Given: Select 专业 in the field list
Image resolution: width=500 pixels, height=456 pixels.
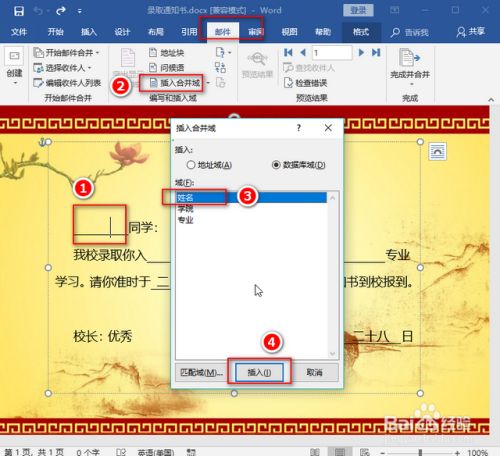Looking at the screenshot, I should click(x=251, y=220).
